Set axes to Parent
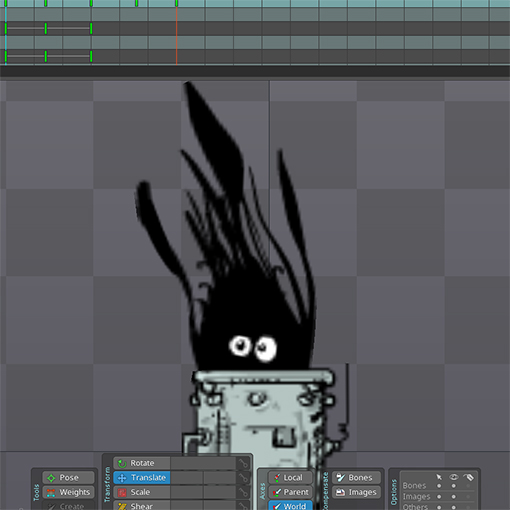 (290, 492)
